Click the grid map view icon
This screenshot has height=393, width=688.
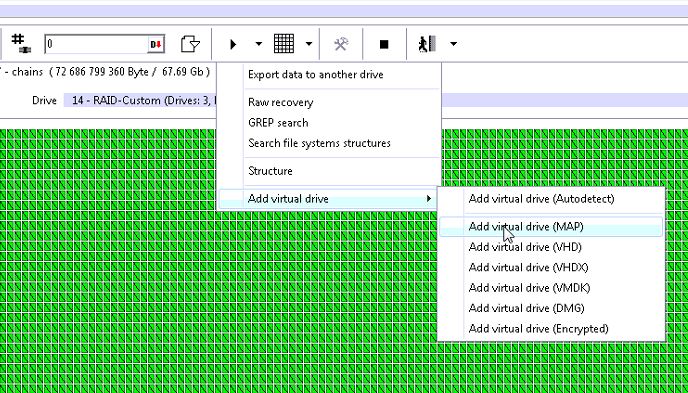[284, 44]
